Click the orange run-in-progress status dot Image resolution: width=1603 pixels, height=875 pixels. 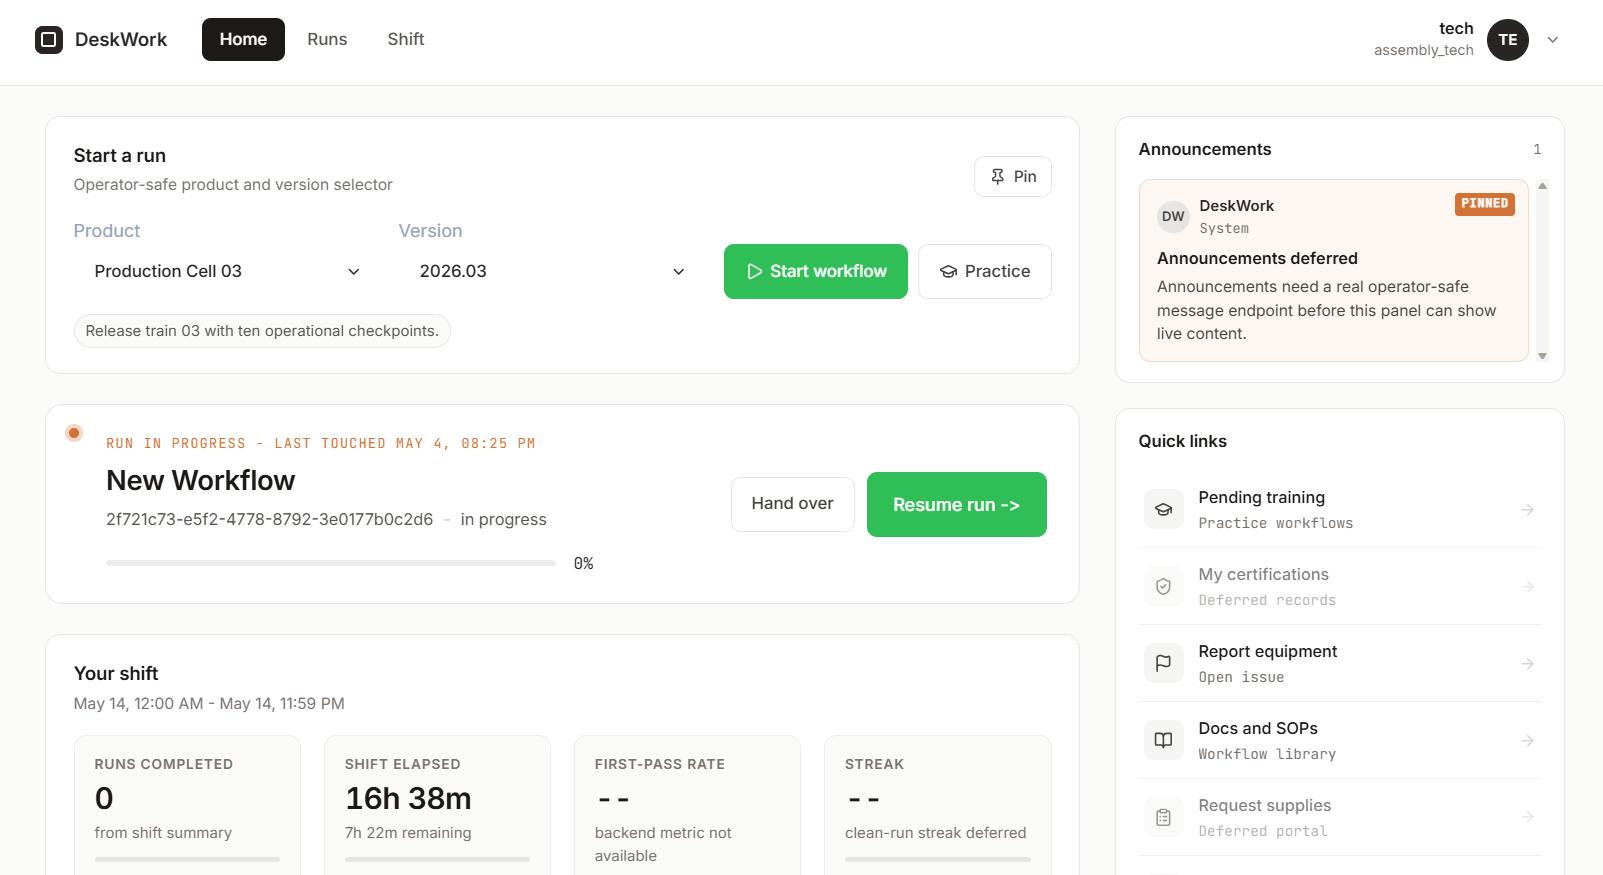pos(74,433)
